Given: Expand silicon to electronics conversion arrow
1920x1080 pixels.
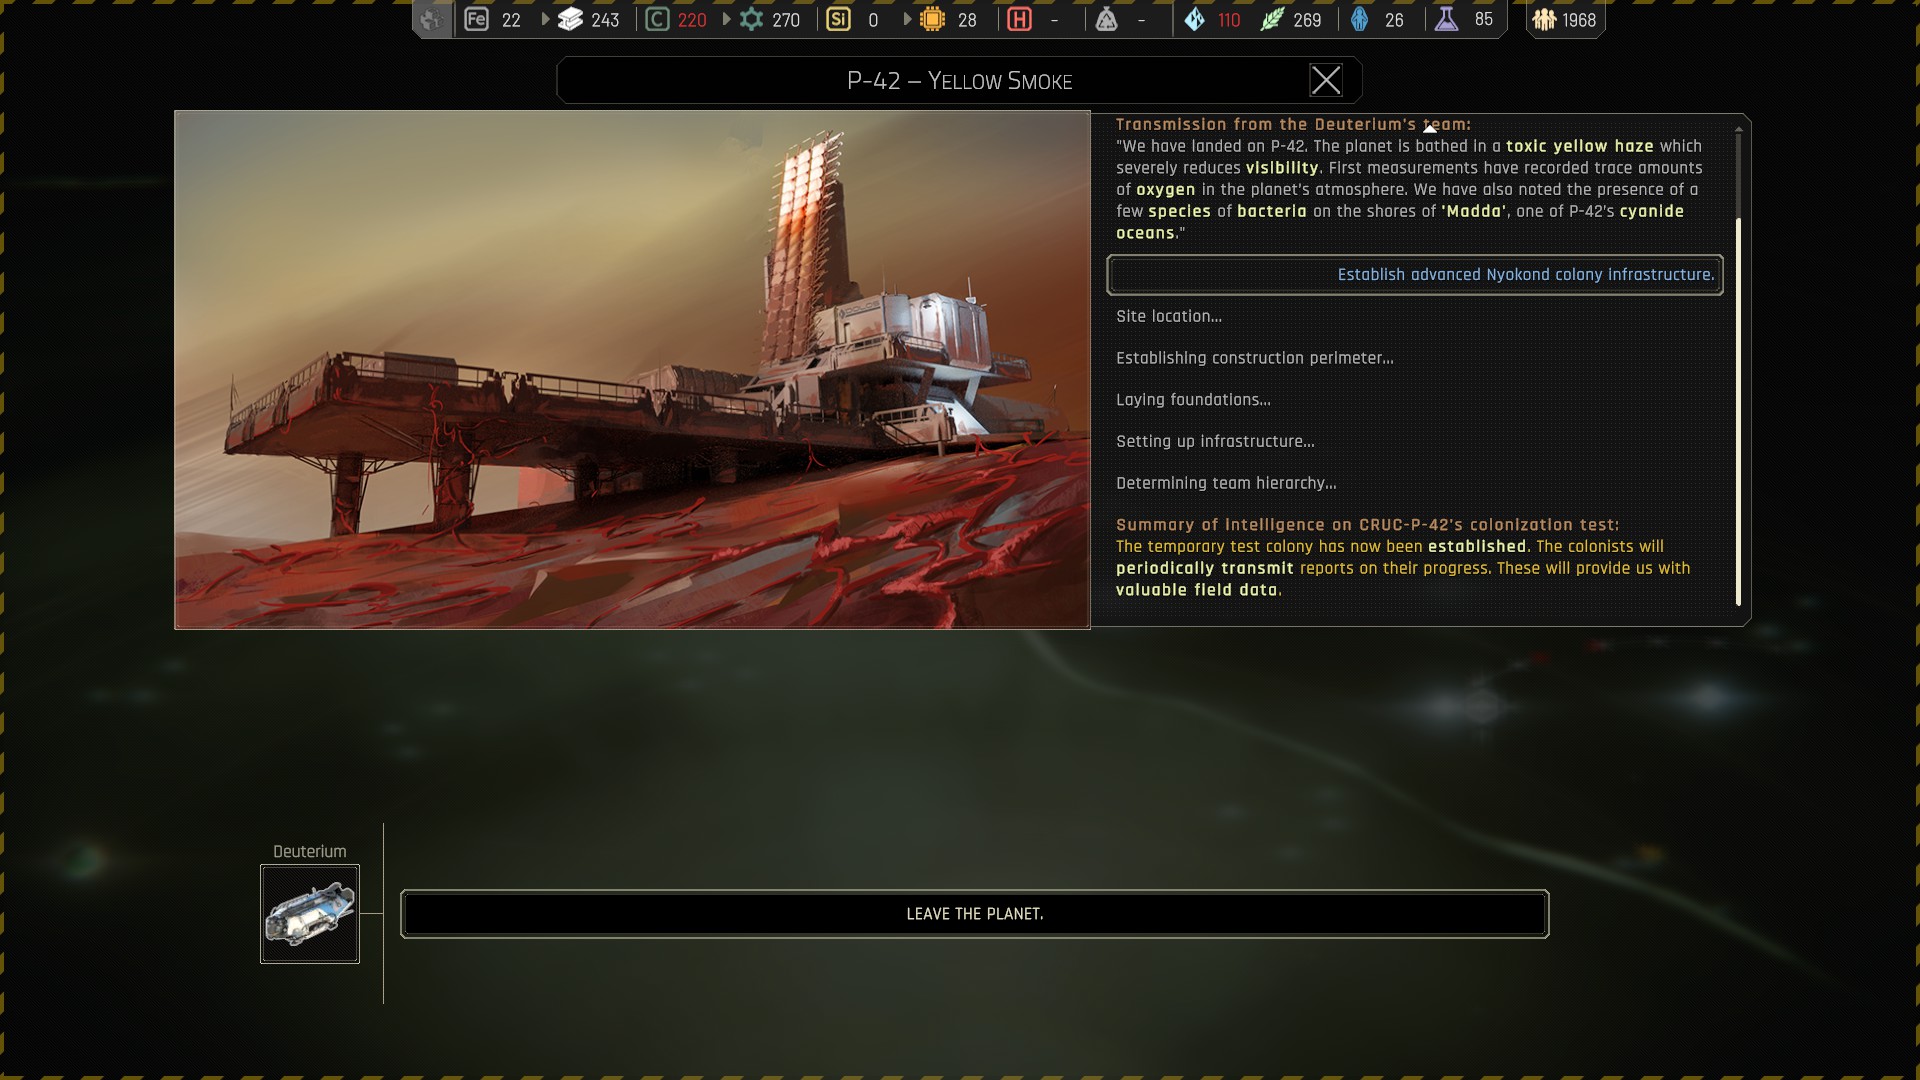Looking at the screenshot, I should [907, 19].
